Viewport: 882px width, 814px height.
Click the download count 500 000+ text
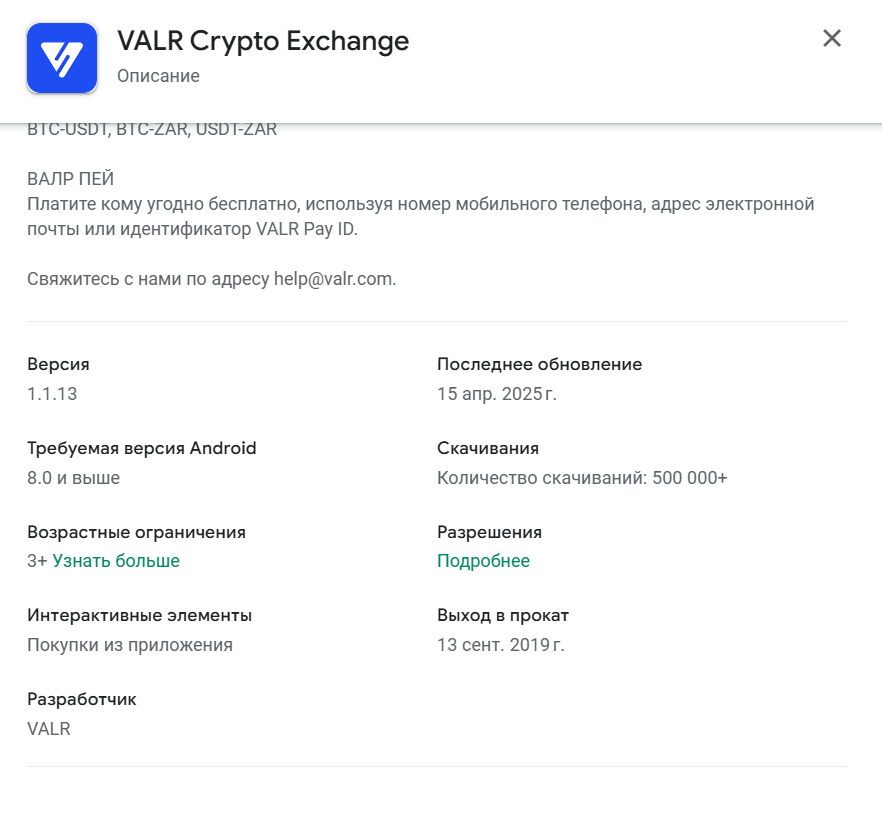click(x=689, y=478)
